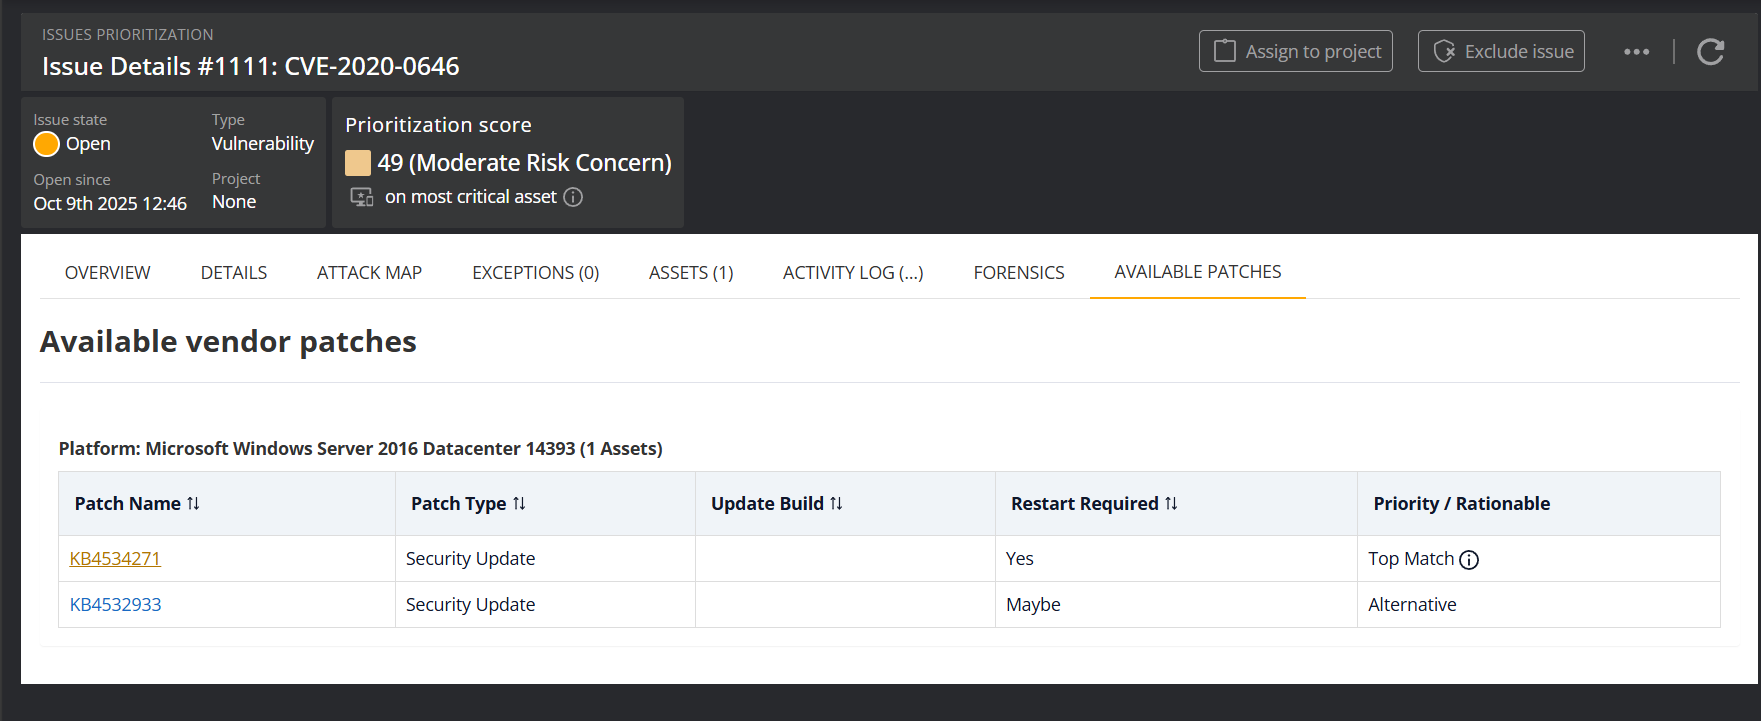Open the KB4532933 patch link

[115, 605]
